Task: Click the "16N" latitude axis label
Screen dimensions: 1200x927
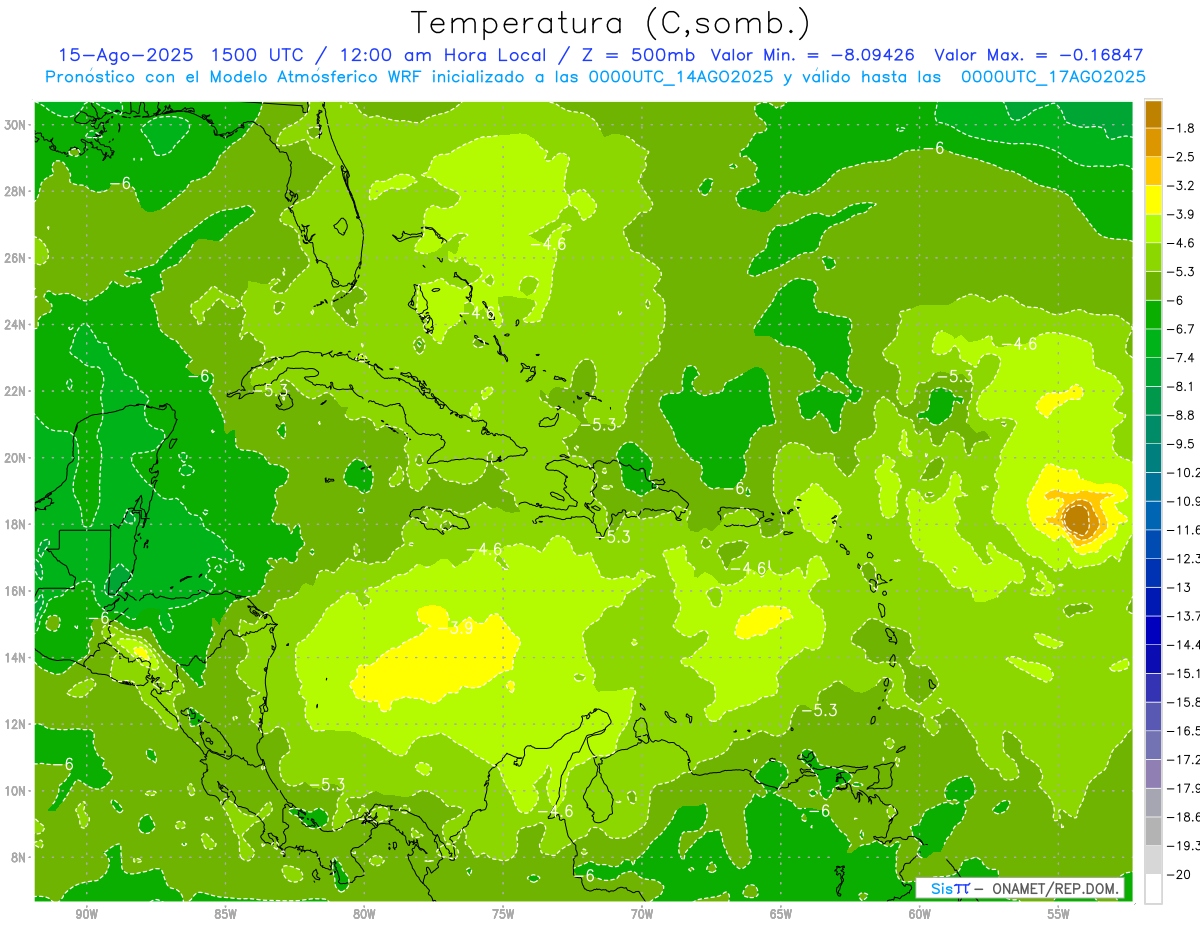Action: 16,591
